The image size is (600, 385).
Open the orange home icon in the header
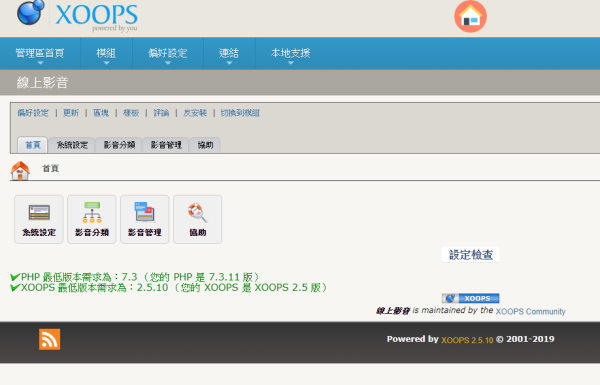coord(470,16)
